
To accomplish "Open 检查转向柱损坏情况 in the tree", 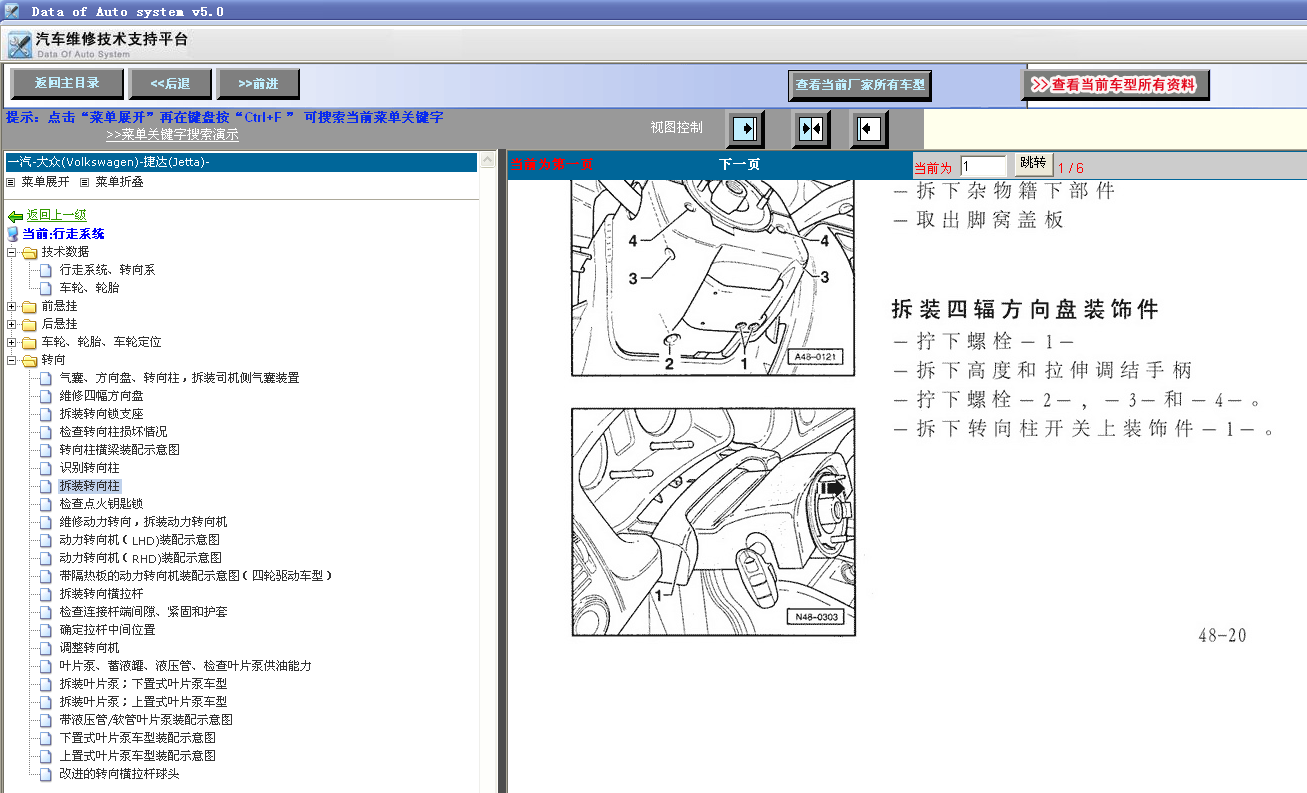I will pos(113,432).
